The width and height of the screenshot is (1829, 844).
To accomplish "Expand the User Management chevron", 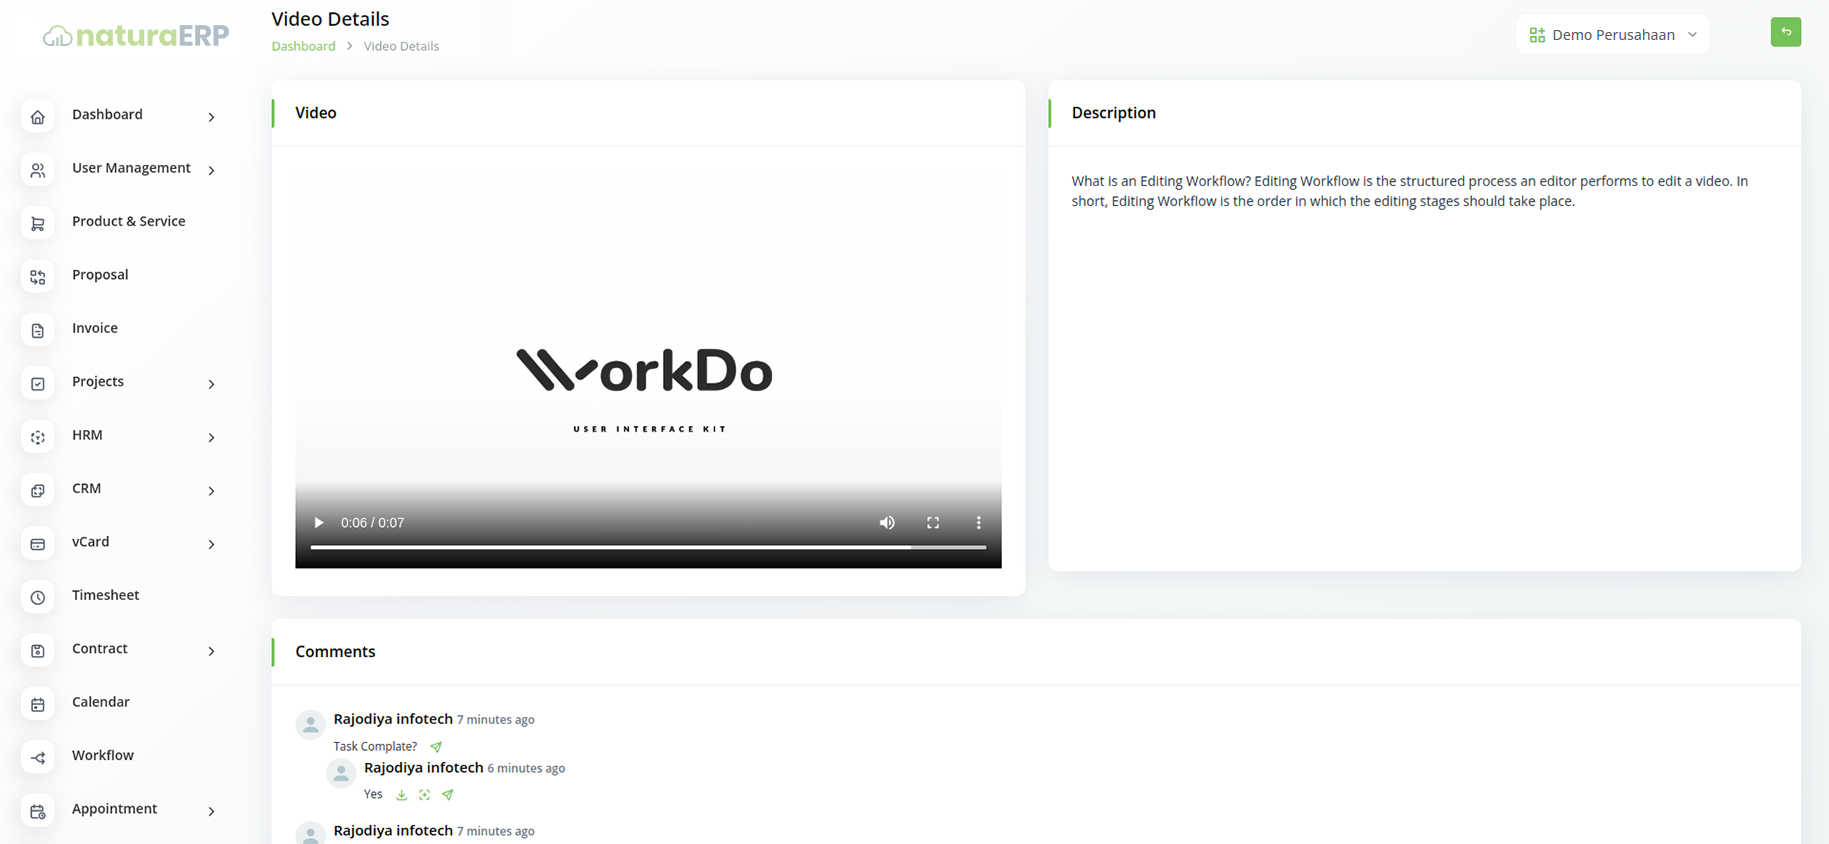I will 211,170.
